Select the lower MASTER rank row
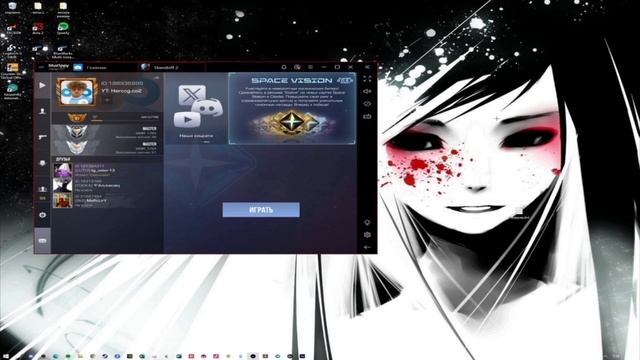This screenshot has height=360, width=640. pos(107,148)
